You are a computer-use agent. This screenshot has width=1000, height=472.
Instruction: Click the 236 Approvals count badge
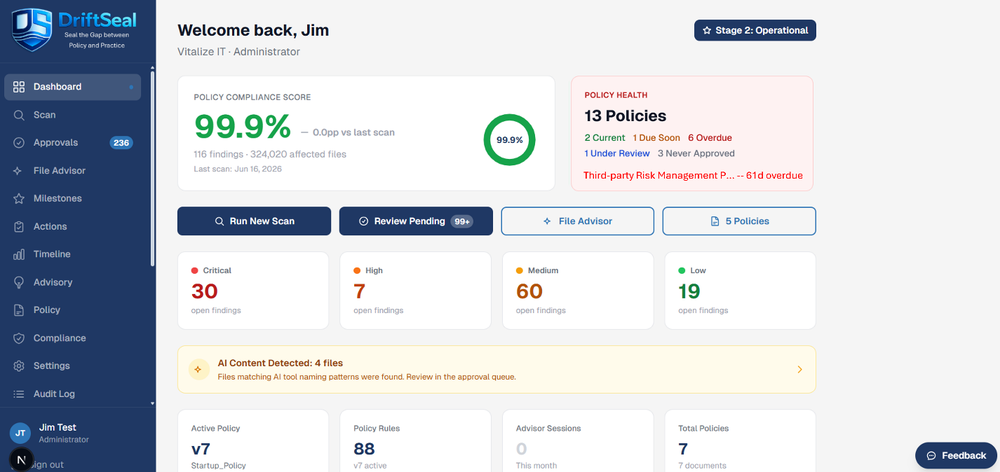pos(121,143)
